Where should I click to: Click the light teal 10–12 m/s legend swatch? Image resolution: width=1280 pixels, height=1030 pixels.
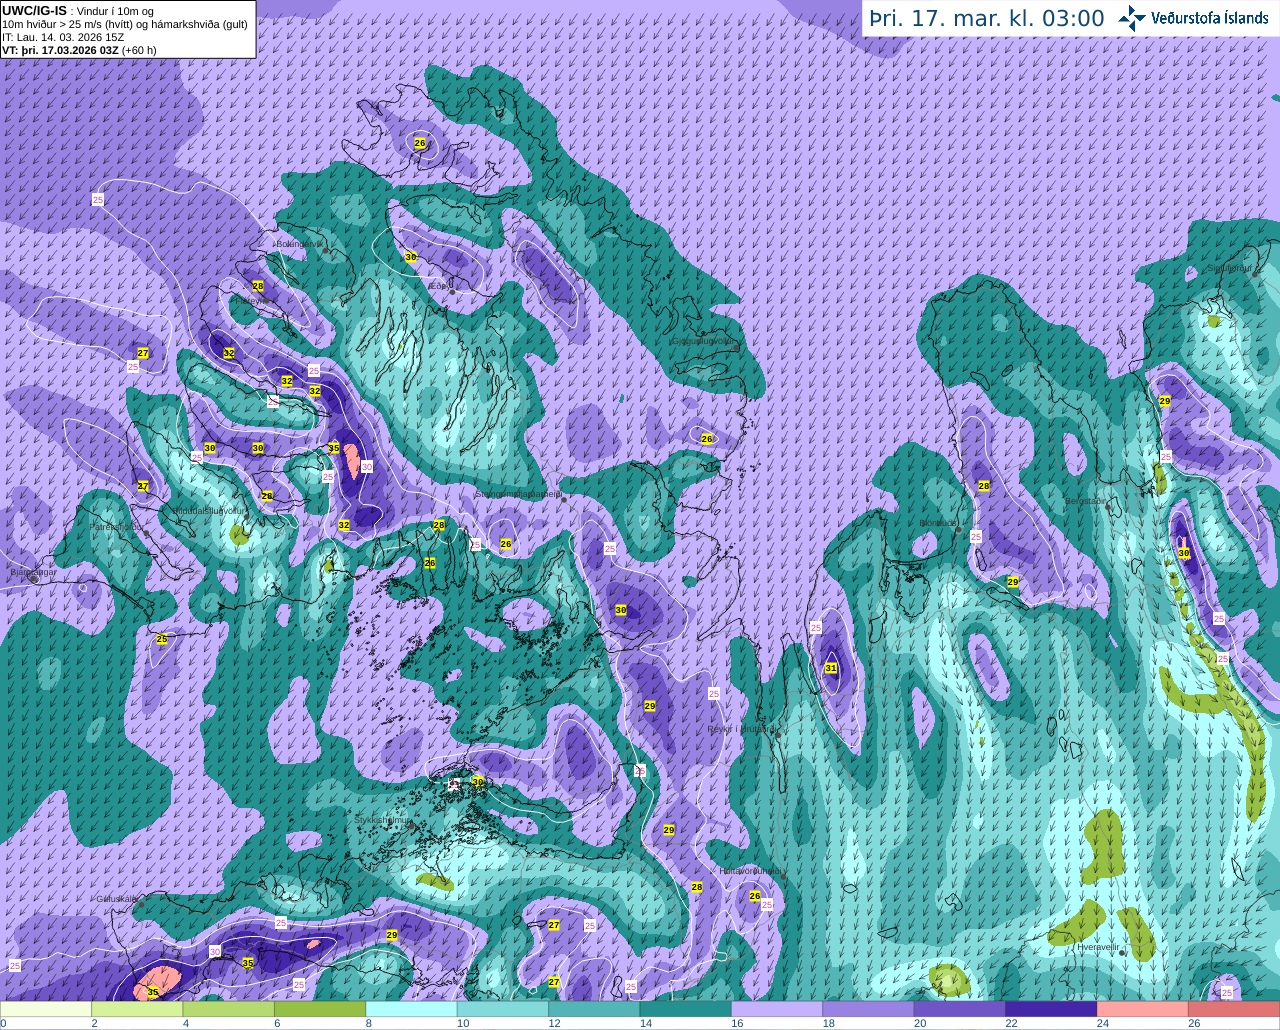[x=503, y=1009]
